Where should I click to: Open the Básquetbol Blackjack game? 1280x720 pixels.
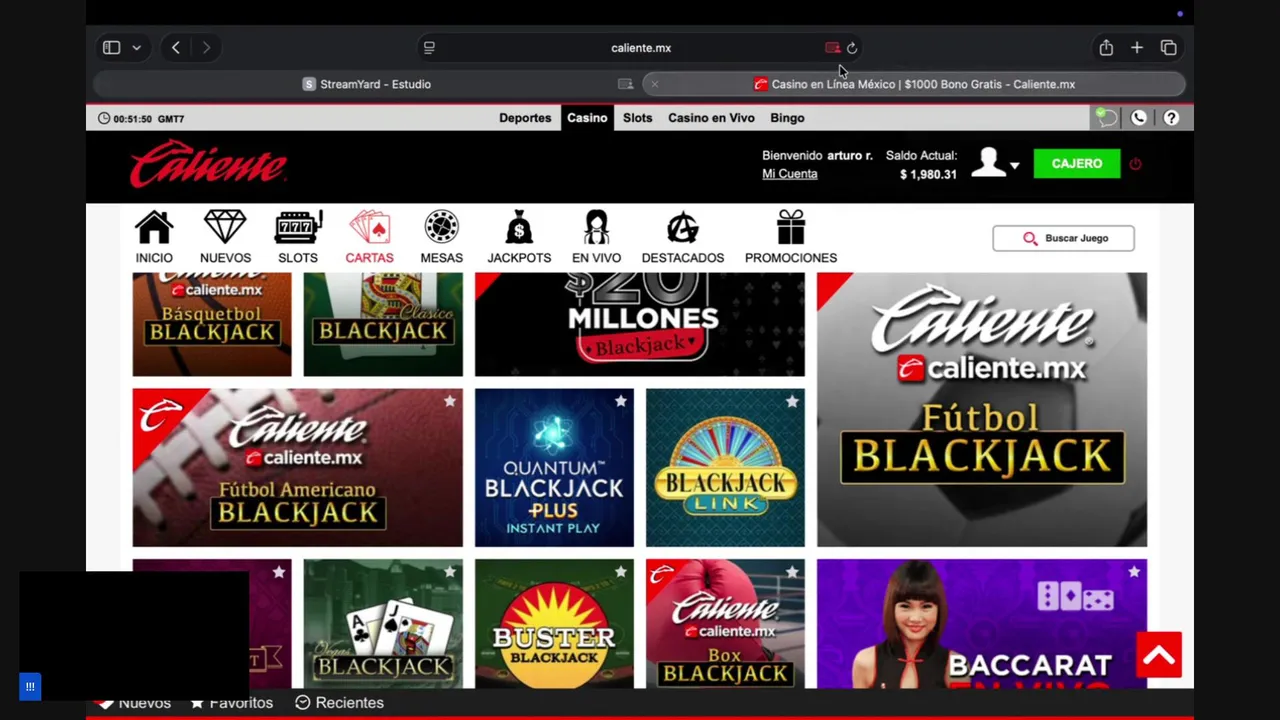212,324
